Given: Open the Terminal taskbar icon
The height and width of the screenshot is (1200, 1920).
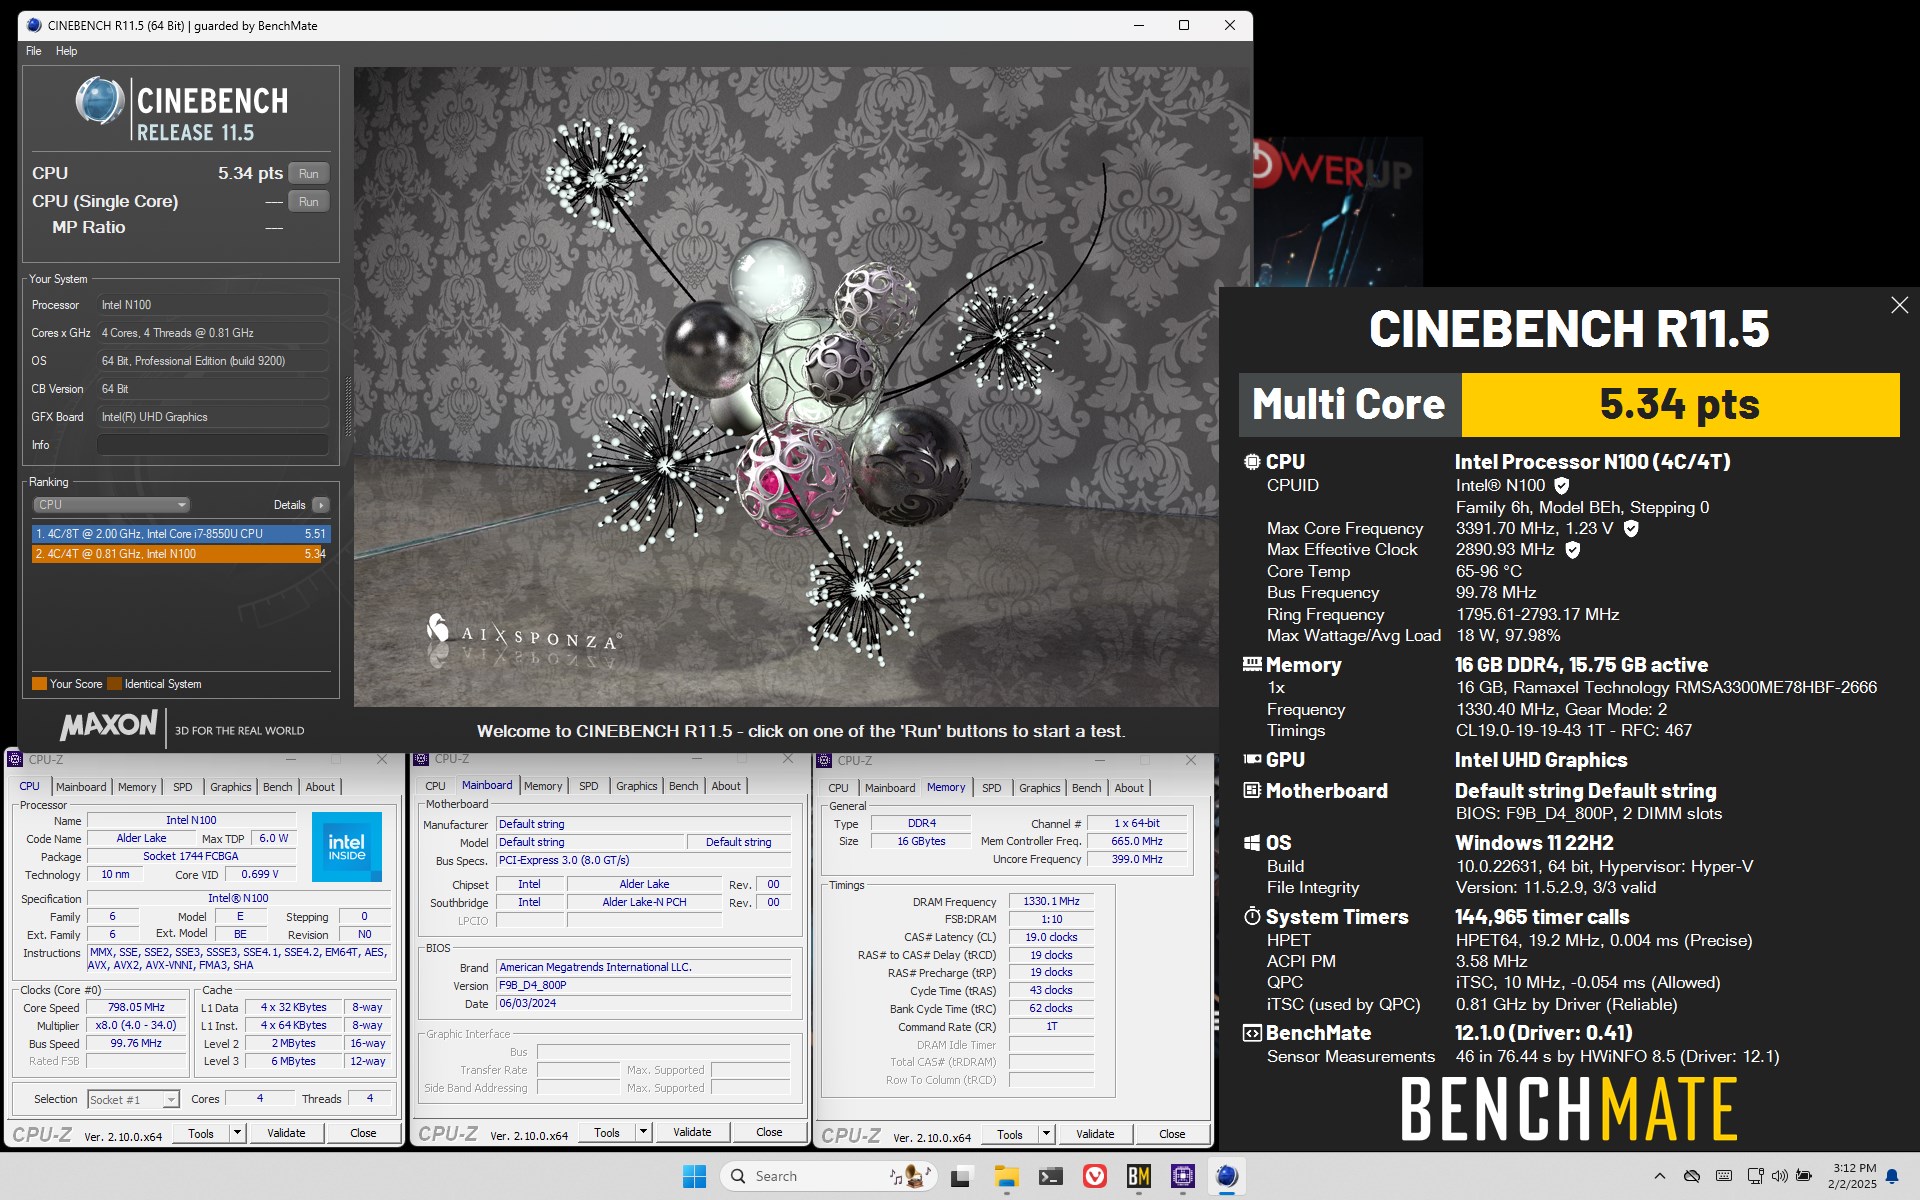Looking at the screenshot, I should (x=1050, y=1176).
